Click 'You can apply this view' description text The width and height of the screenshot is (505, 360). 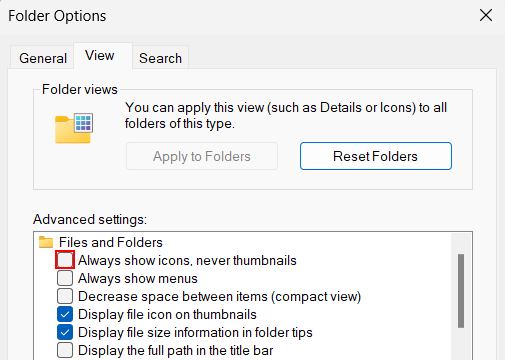click(286, 115)
